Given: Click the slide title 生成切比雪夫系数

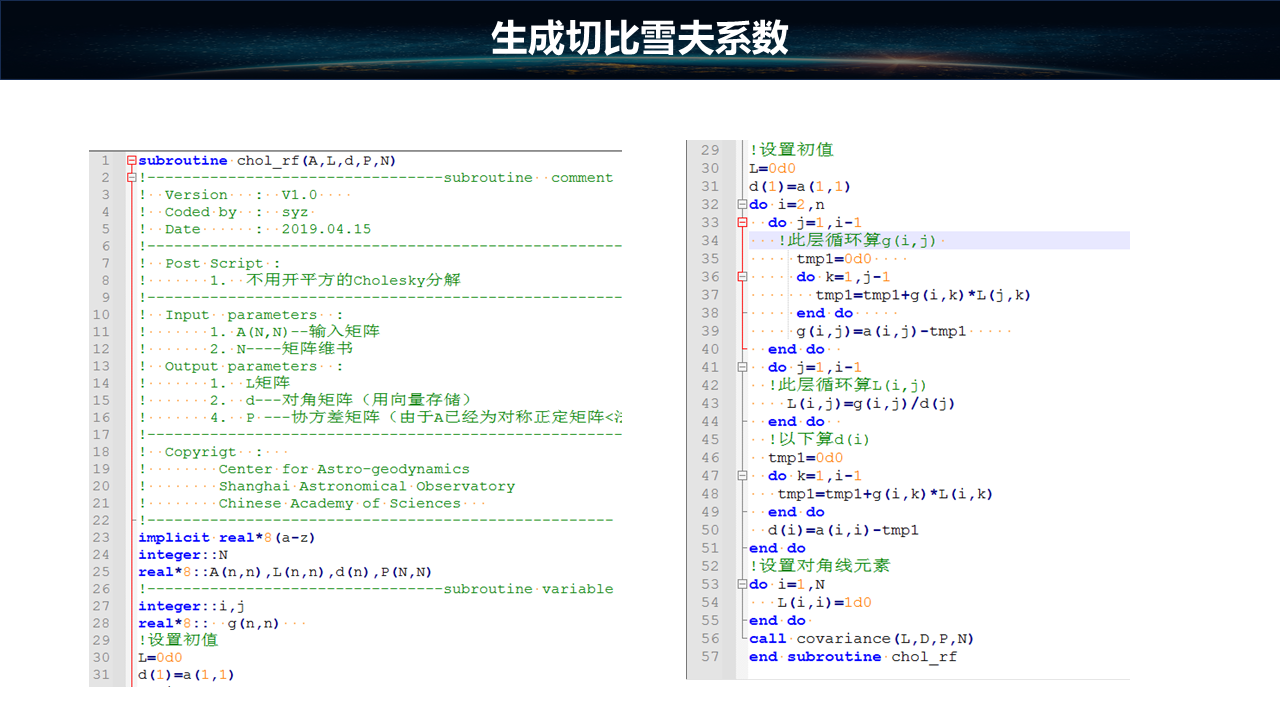Looking at the screenshot, I should tap(640, 38).
